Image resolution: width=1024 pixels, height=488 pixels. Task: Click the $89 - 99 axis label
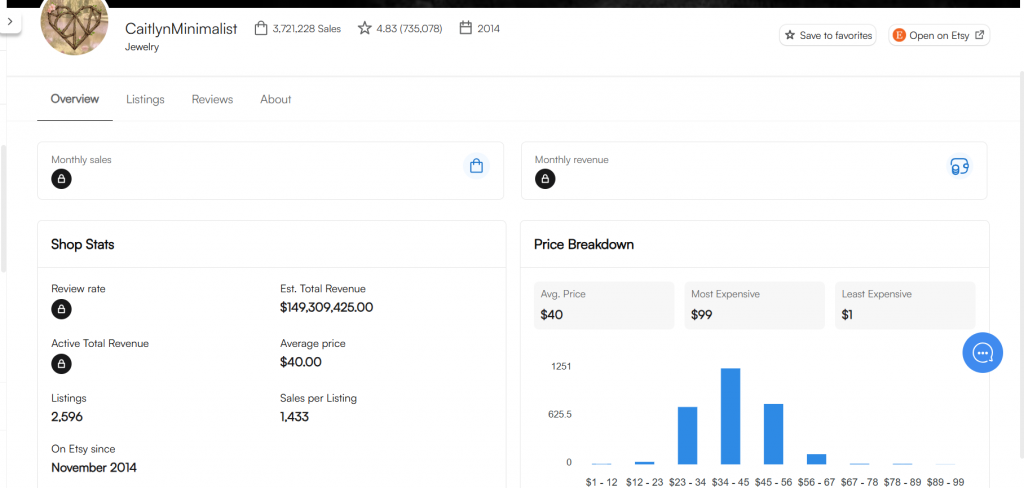[945, 482]
